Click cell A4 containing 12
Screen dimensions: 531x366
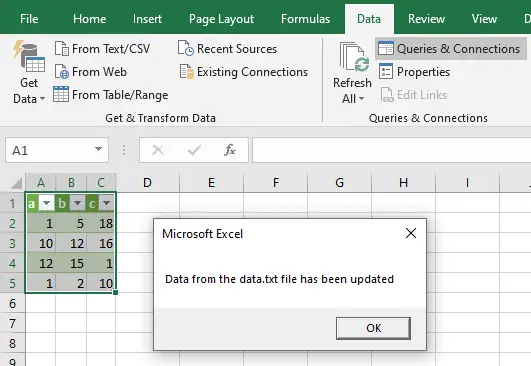click(x=41, y=263)
